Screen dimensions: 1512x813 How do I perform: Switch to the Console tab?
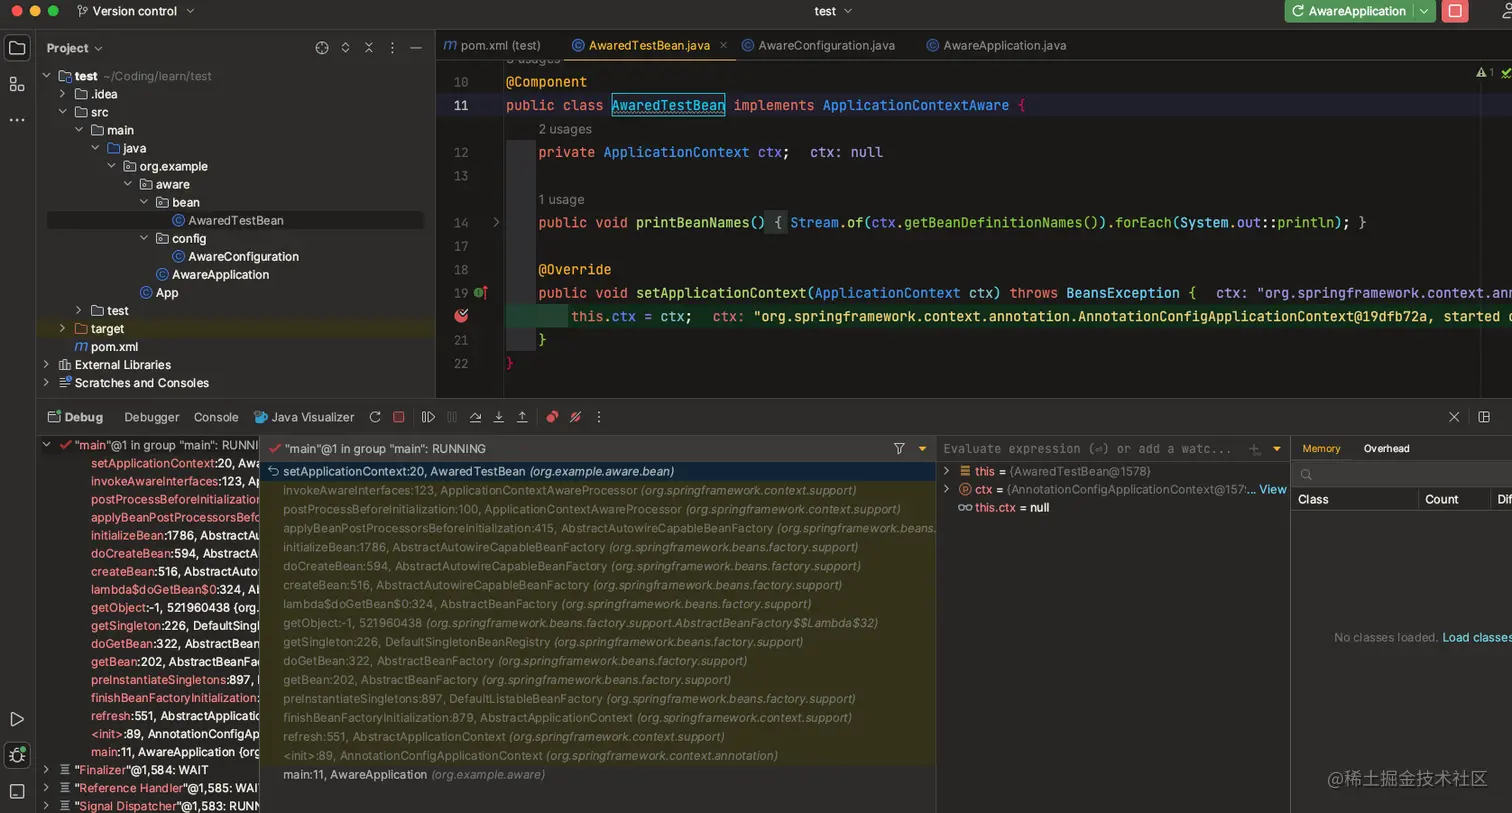(x=216, y=417)
